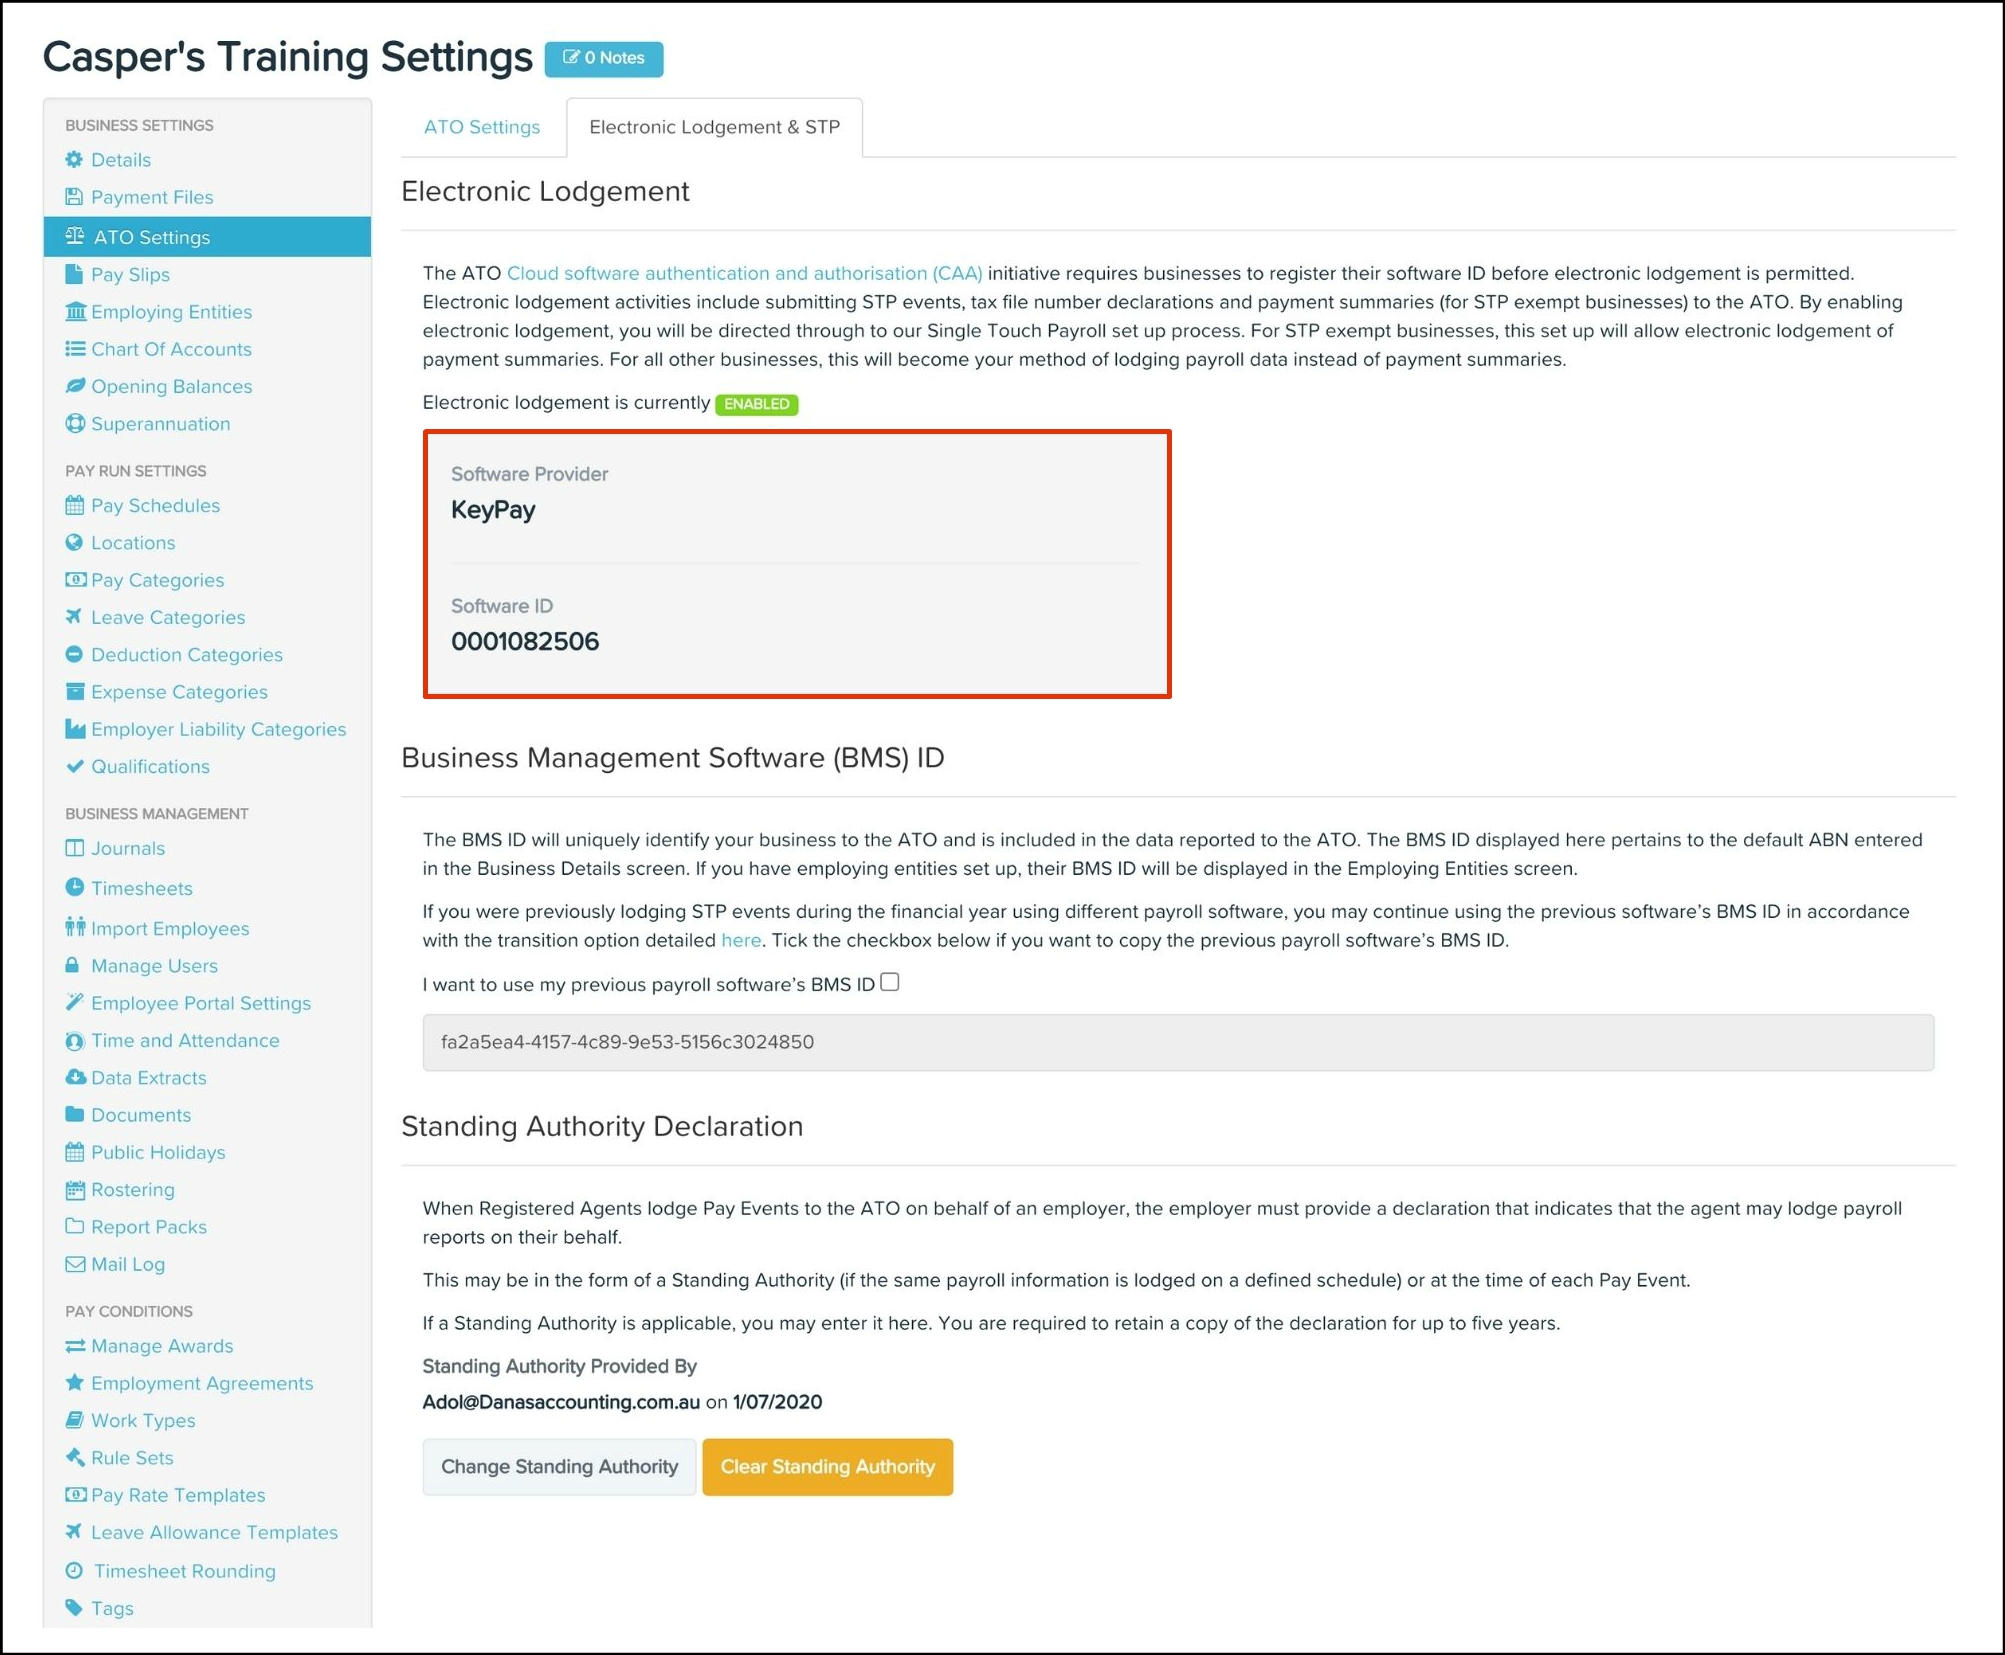Click the bank icon beside Employing Entities
This screenshot has height=1655, width=2005.
(74, 312)
